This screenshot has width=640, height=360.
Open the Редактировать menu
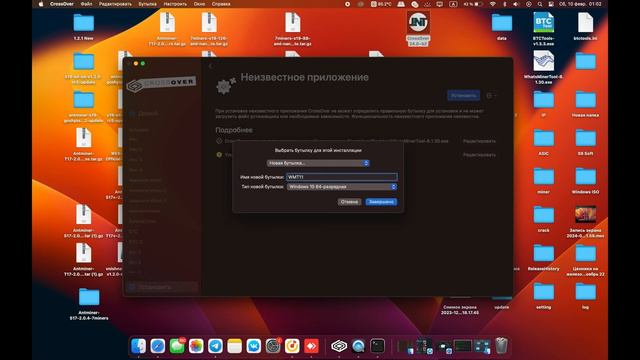point(116,4)
